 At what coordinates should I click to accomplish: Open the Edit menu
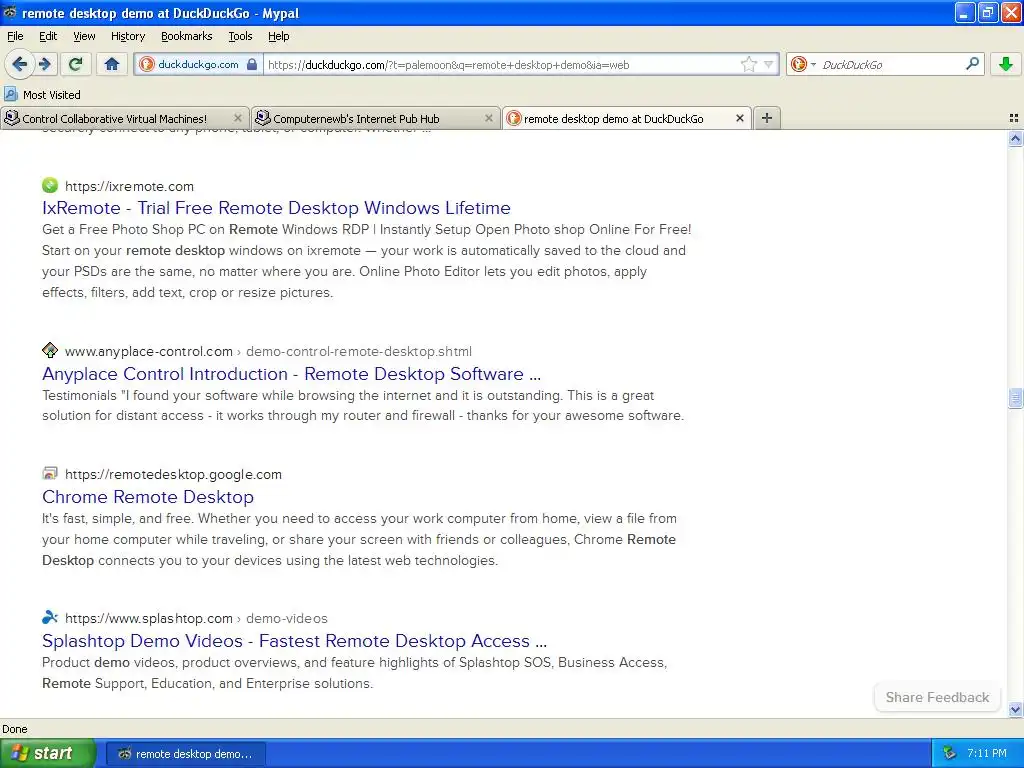click(x=48, y=36)
